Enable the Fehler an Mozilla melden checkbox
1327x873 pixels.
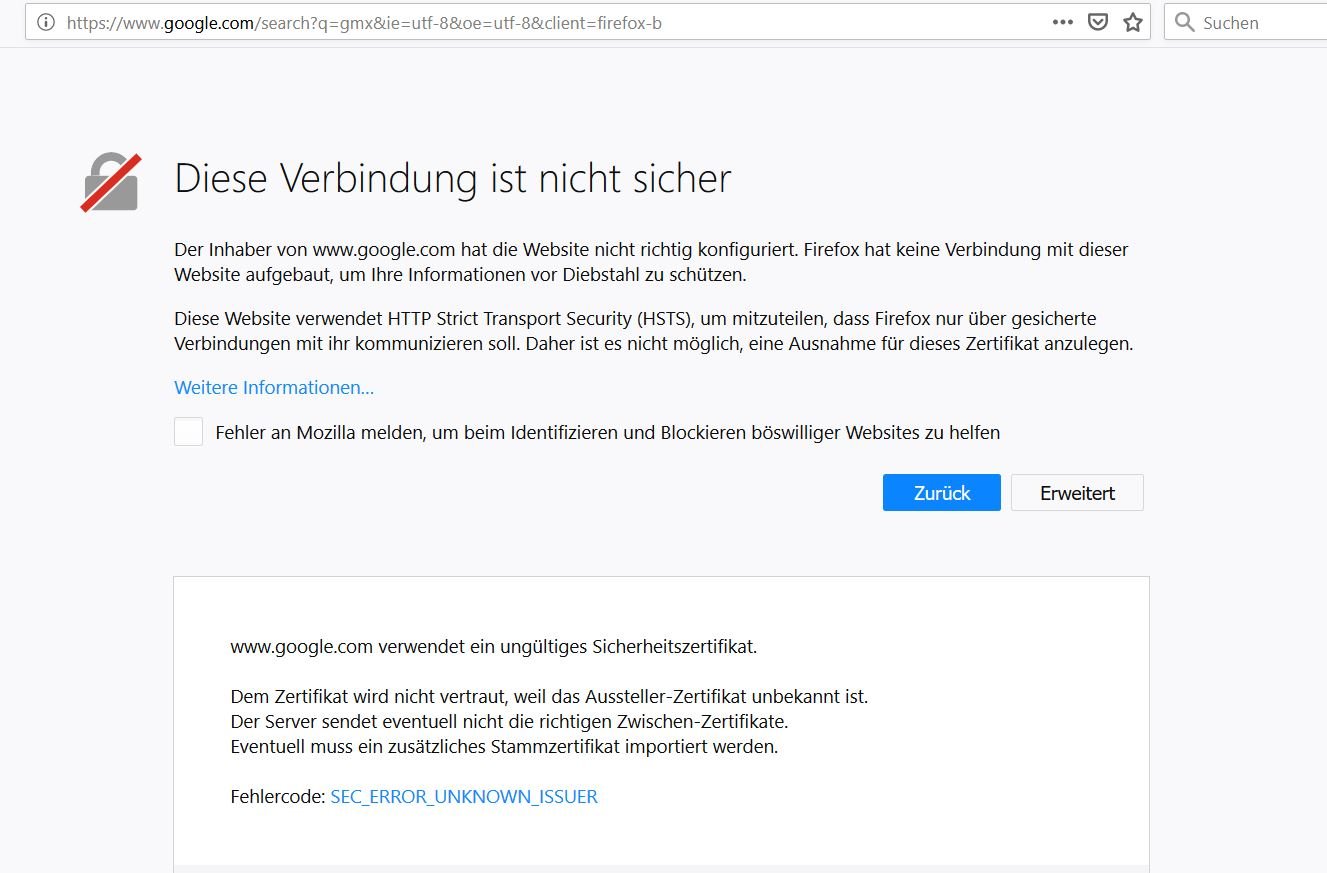[x=188, y=432]
